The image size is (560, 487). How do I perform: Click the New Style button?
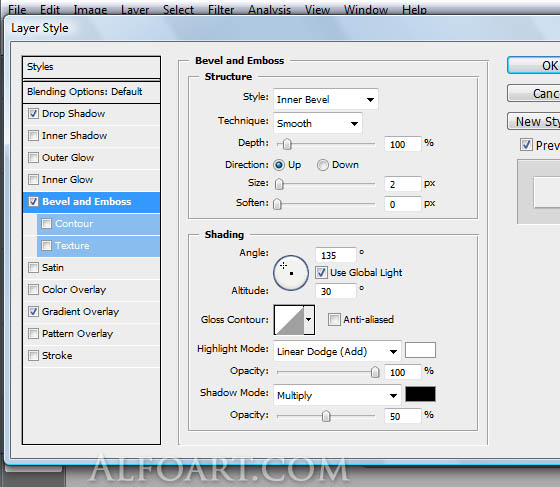pyautogui.click(x=534, y=121)
